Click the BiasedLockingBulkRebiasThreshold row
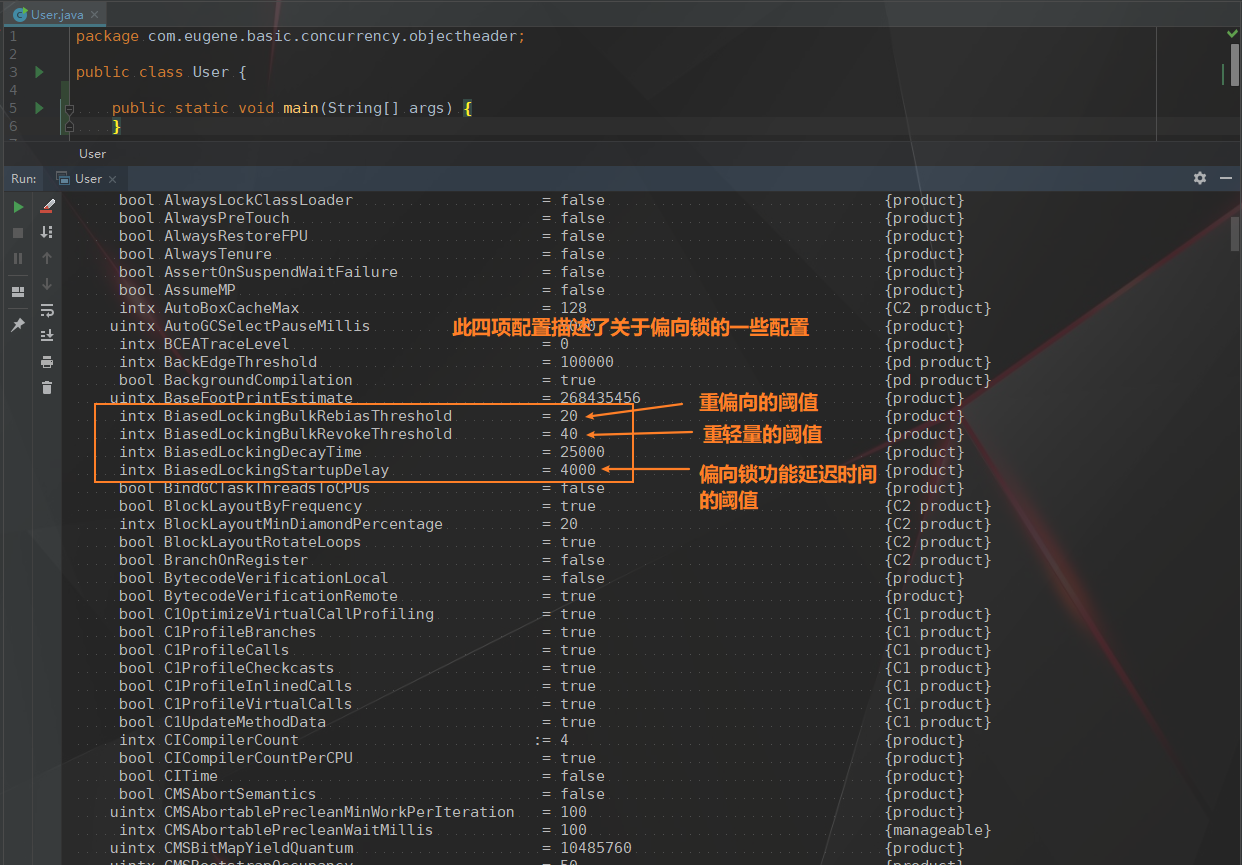 [x=541, y=416]
